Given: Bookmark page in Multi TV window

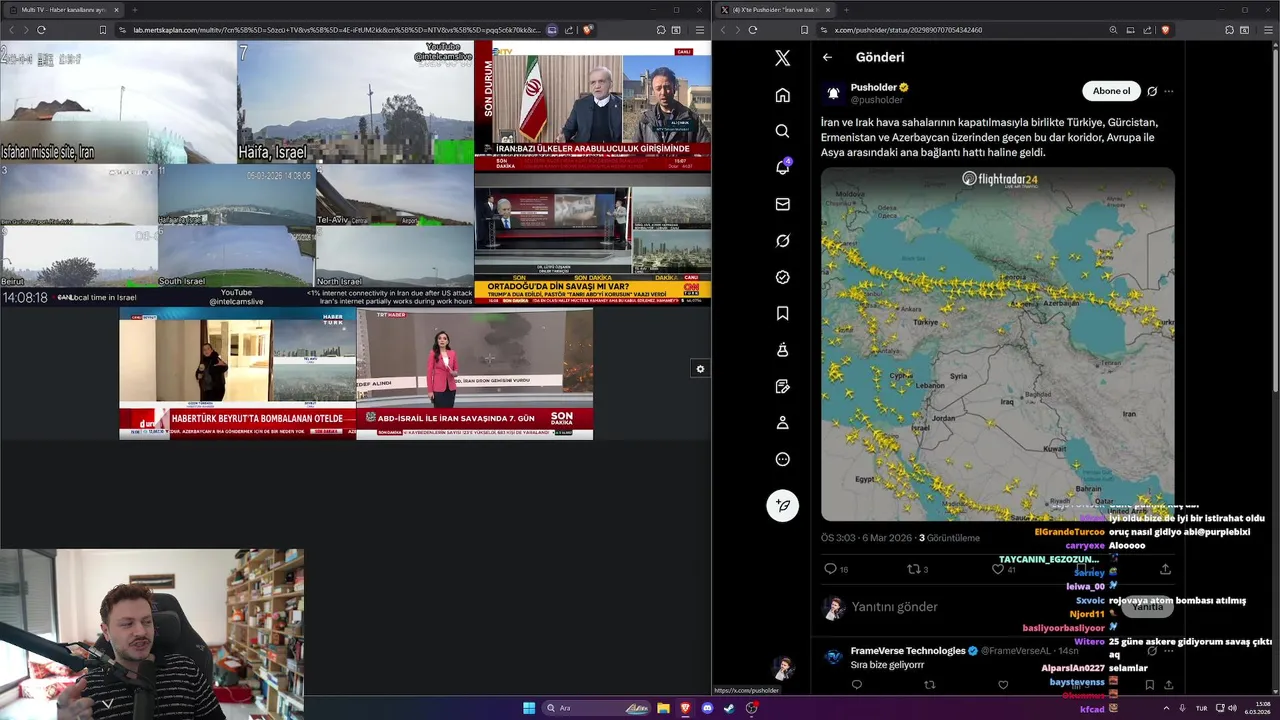Looking at the screenshot, I should (x=102, y=30).
